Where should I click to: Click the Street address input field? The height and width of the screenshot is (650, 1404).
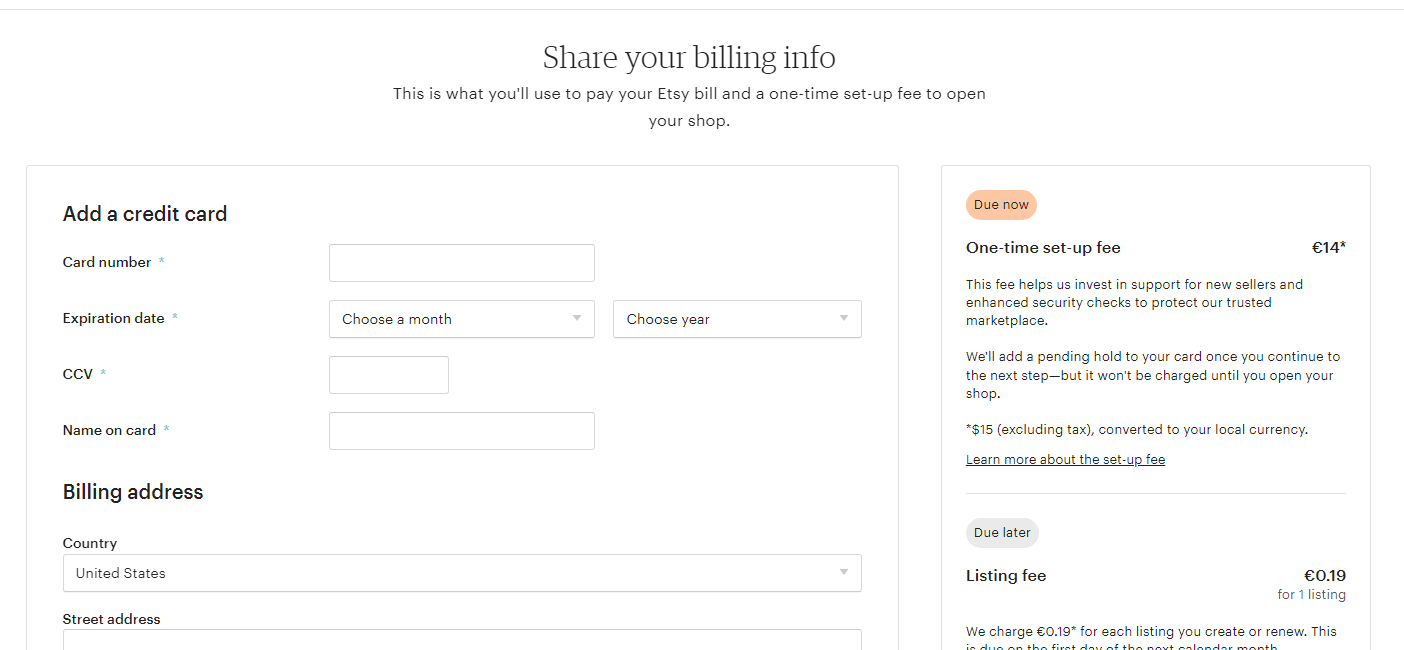tap(460, 642)
